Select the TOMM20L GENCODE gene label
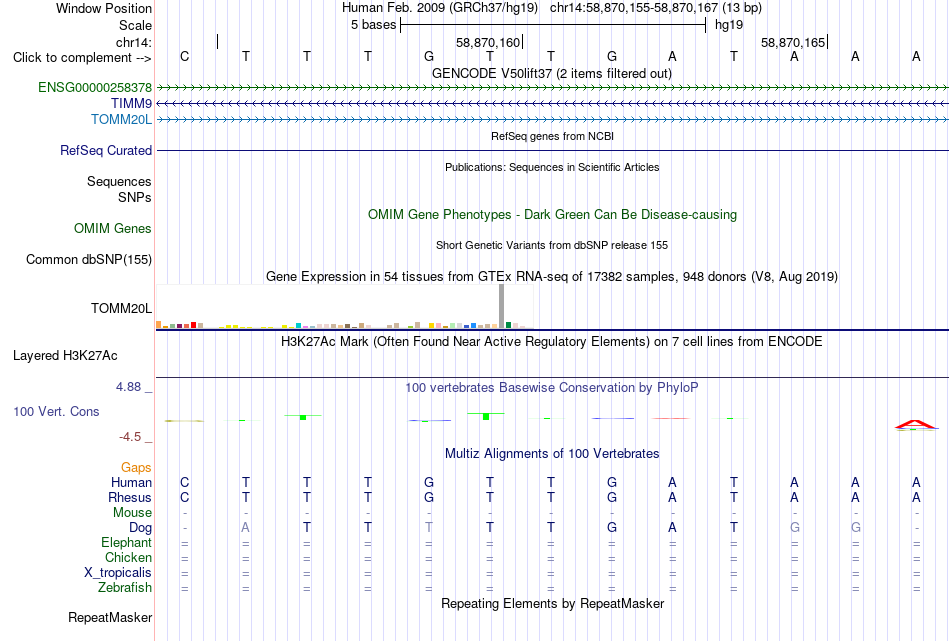 click(x=121, y=119)
